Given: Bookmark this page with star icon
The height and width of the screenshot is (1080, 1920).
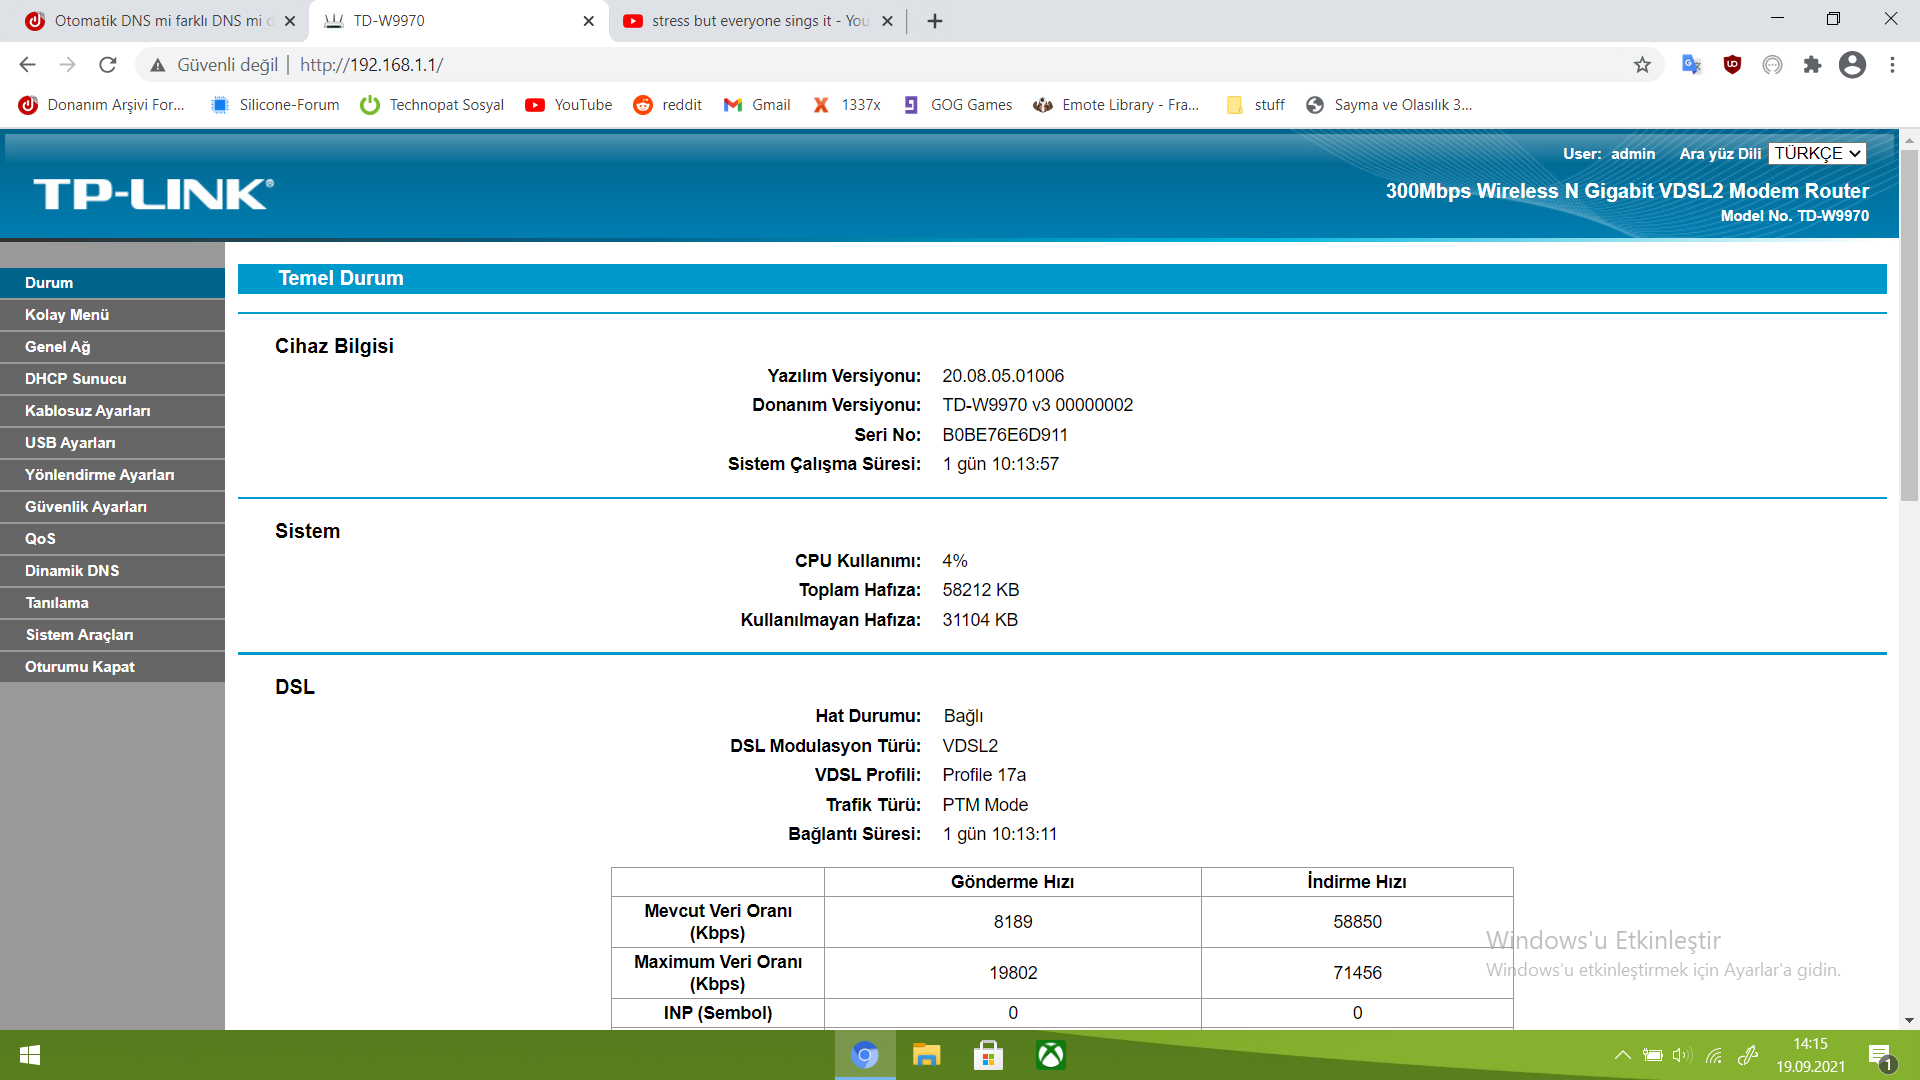Looking at the screenshot, I should [x=1642, y=65].
